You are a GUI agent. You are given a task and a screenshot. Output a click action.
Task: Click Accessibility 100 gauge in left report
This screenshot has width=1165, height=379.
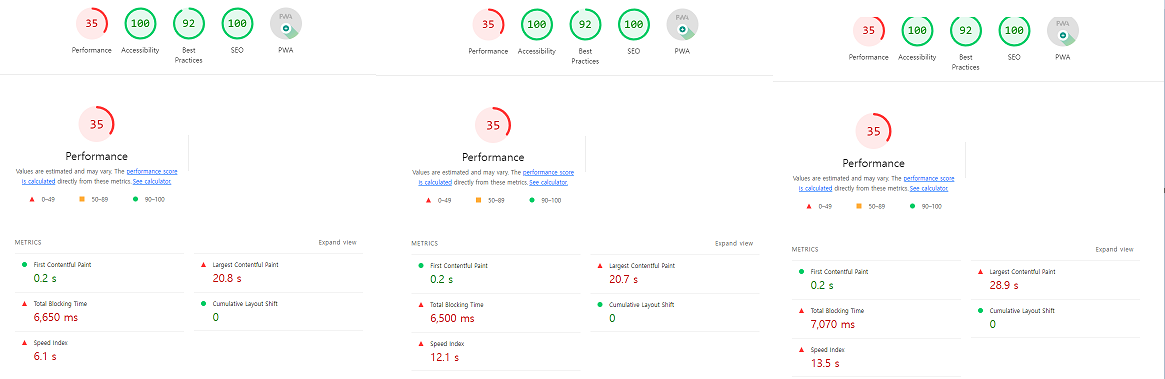tap(140, 23)
